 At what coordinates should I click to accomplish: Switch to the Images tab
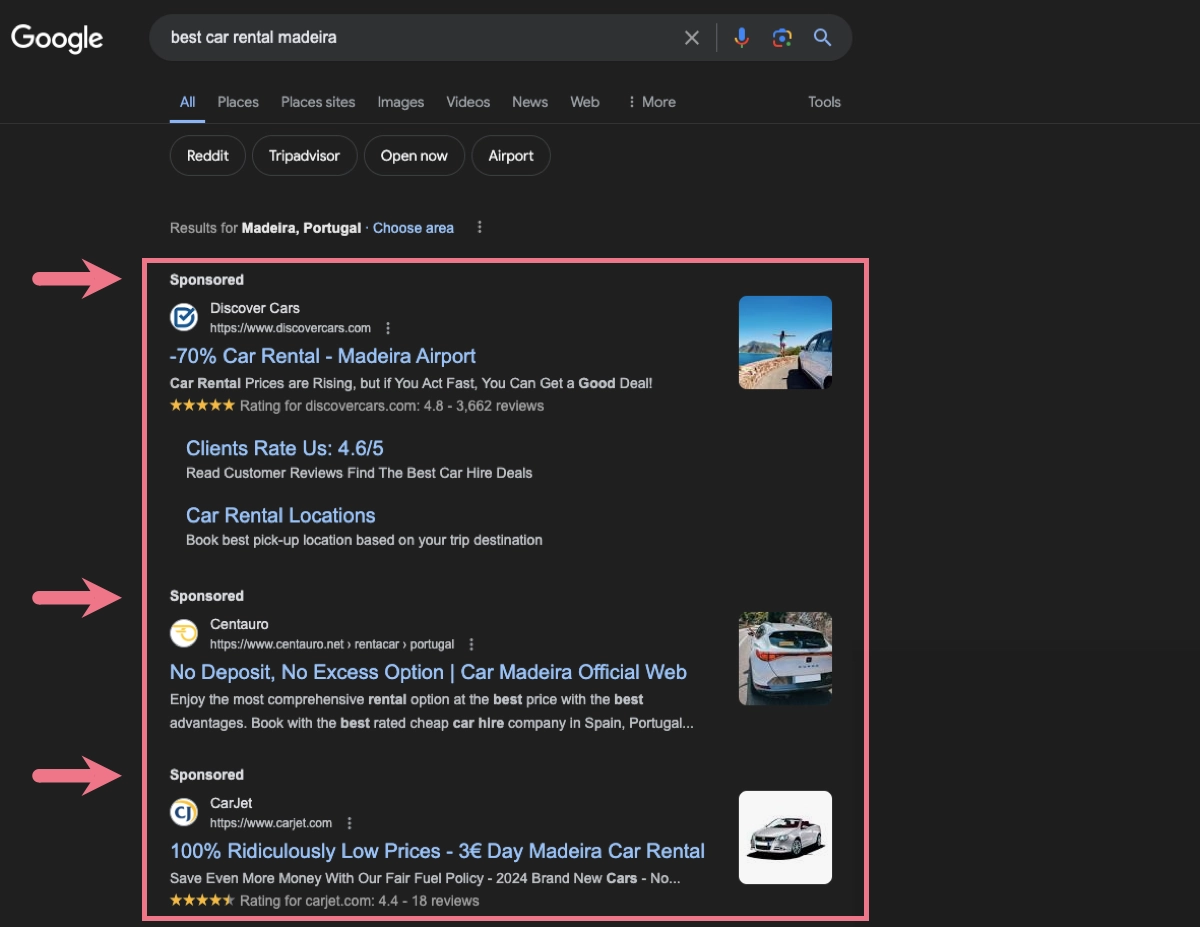coord(400,102)
